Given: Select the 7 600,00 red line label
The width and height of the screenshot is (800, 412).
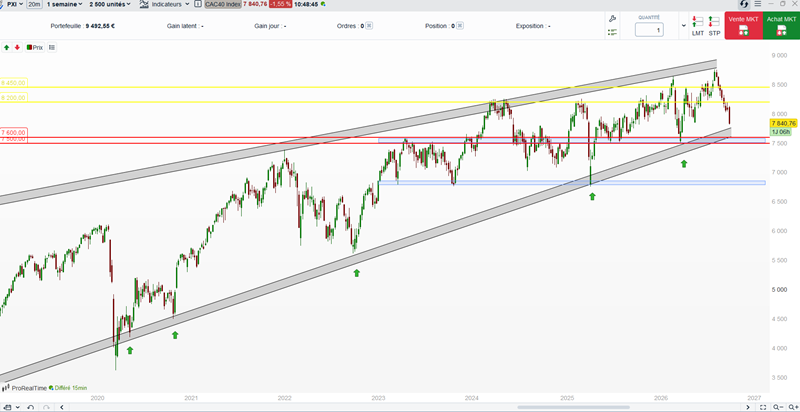Looking at the screenshot, I should pos(13,132).
